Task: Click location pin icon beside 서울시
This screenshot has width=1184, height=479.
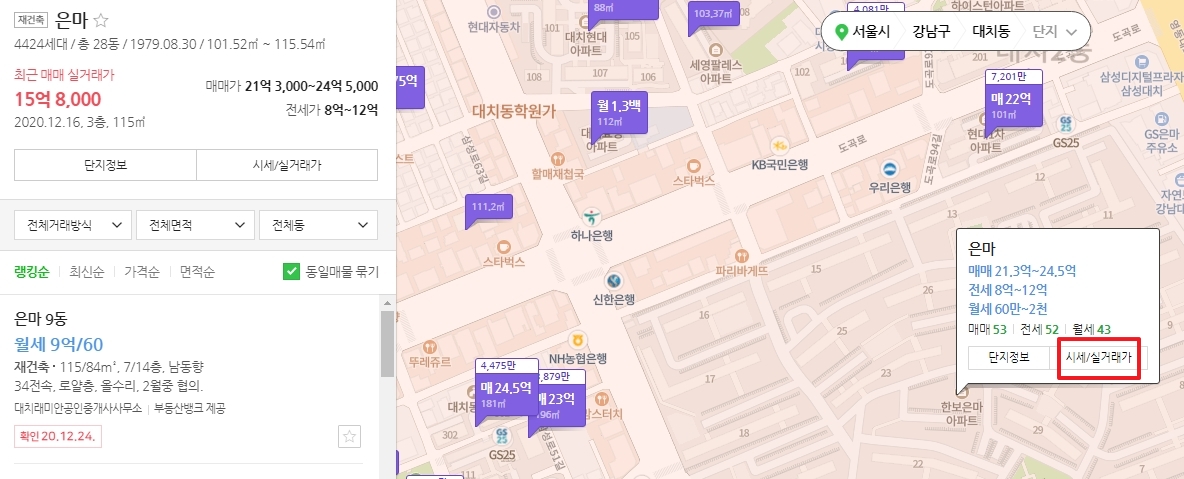Action: [x=842, y=32]
